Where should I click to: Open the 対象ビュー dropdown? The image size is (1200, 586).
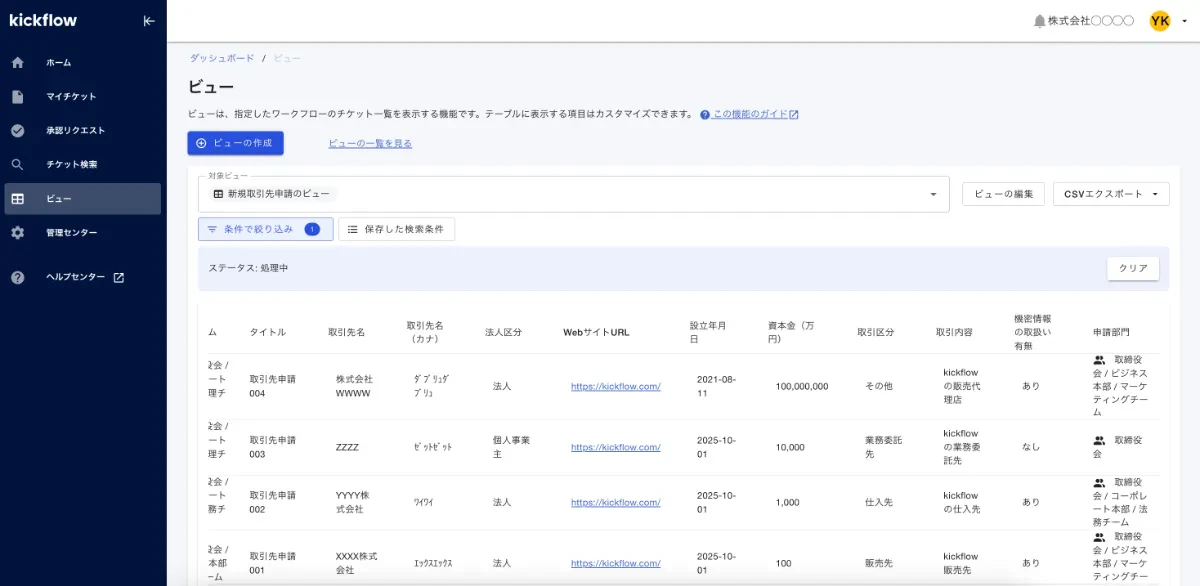(573, 194)
